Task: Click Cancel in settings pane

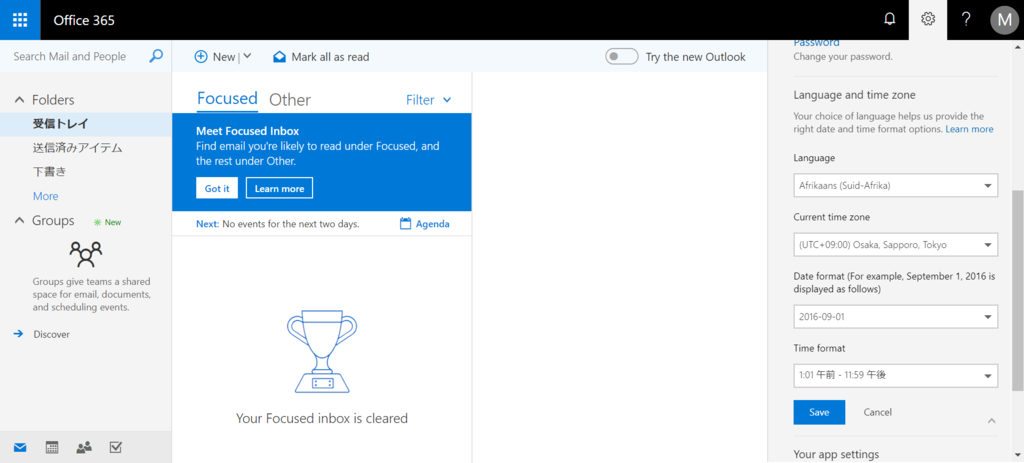Action: pyautogui.click(x=878, y=412)
